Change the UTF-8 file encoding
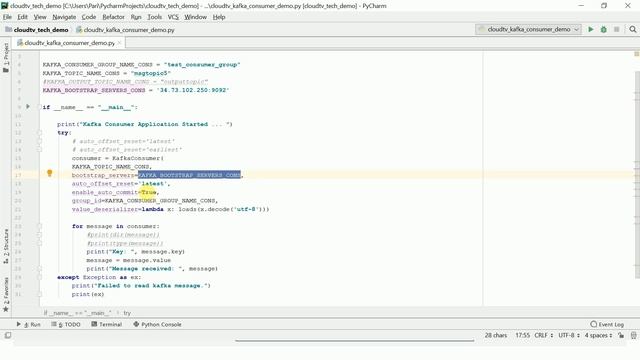The width and height of the screenshot is (640, 360). [x=569, y=335]
